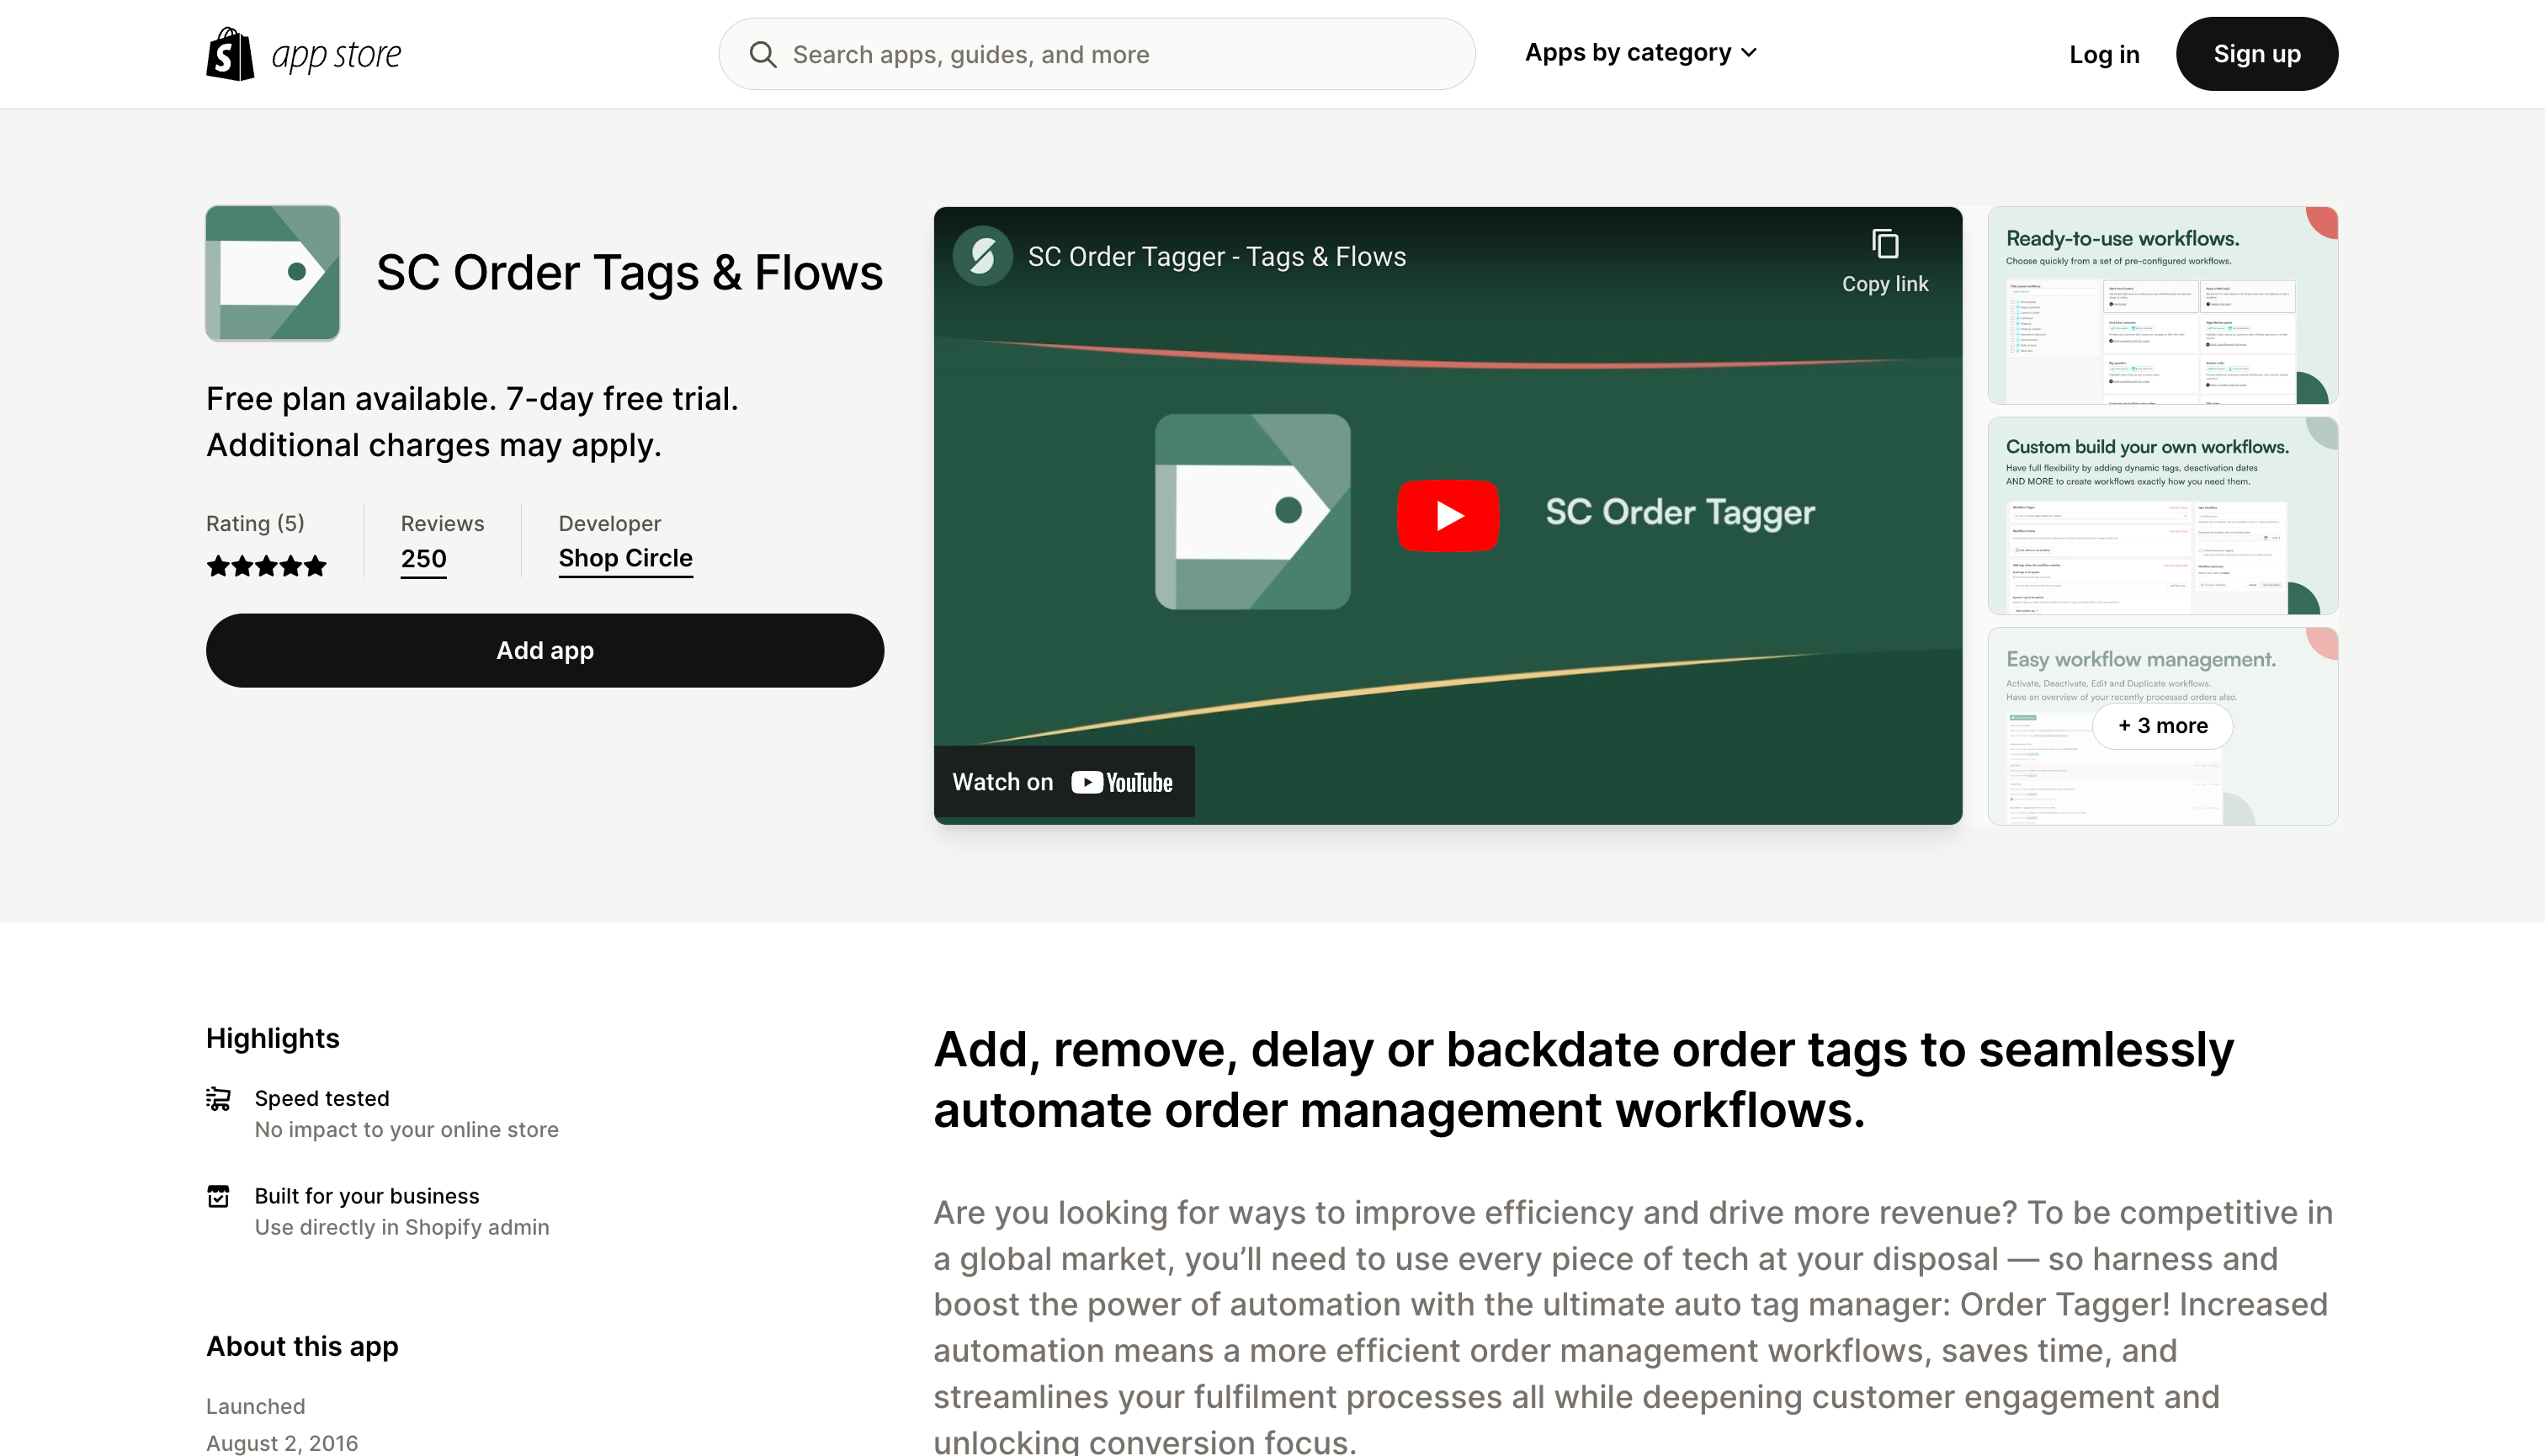Click the About this app heading
2545x1456 pixels.
[302, 1346]
